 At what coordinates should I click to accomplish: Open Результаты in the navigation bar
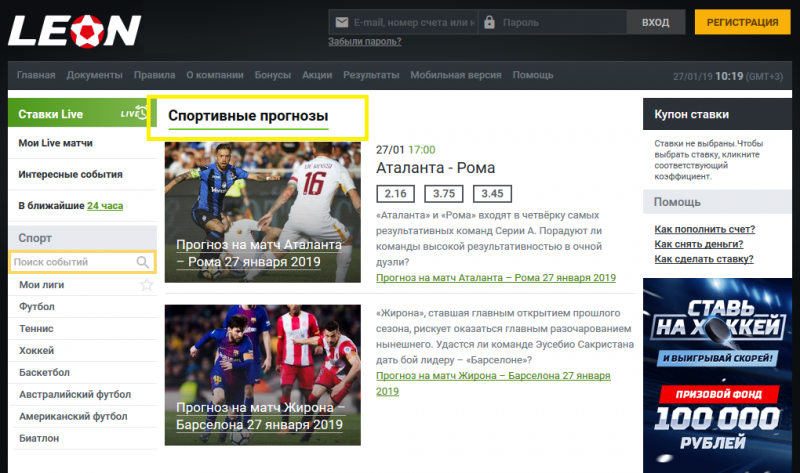(371, 75)
